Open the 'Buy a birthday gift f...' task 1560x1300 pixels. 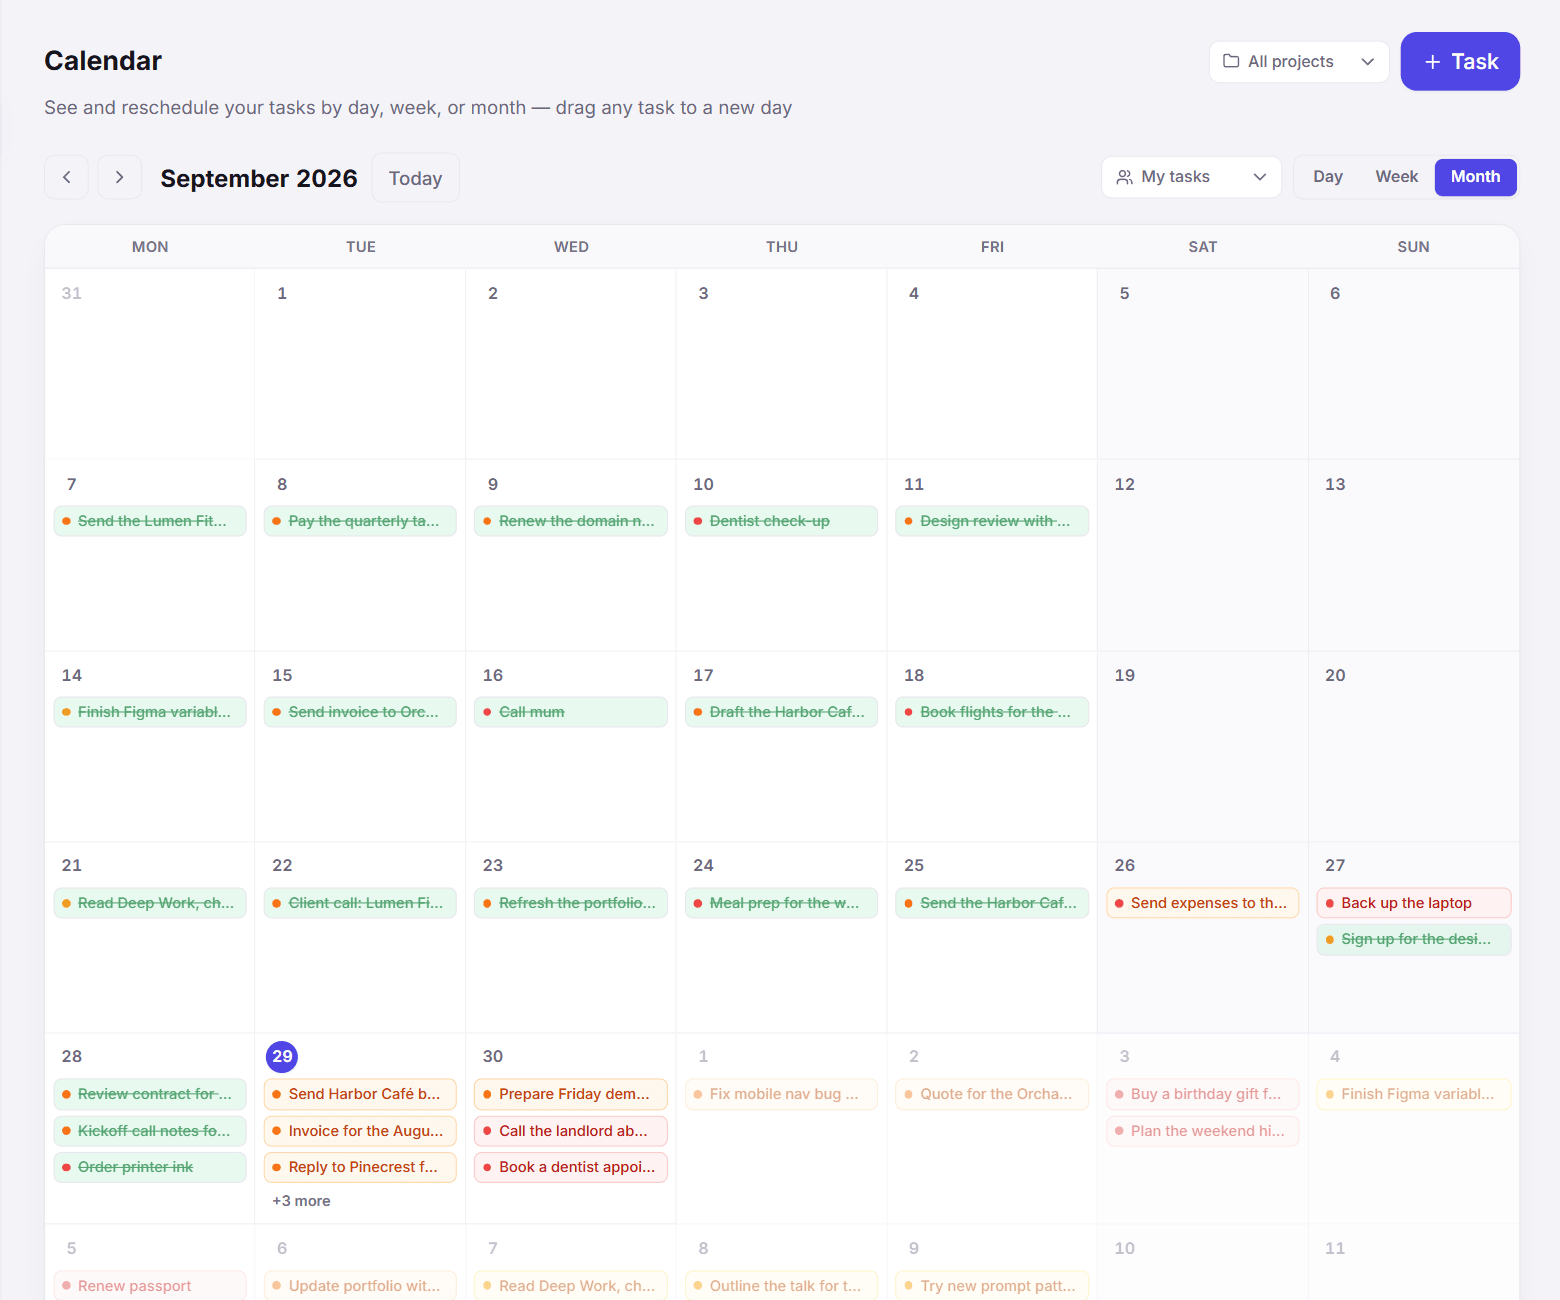pyautogui.click(x=1203, y=1094)
